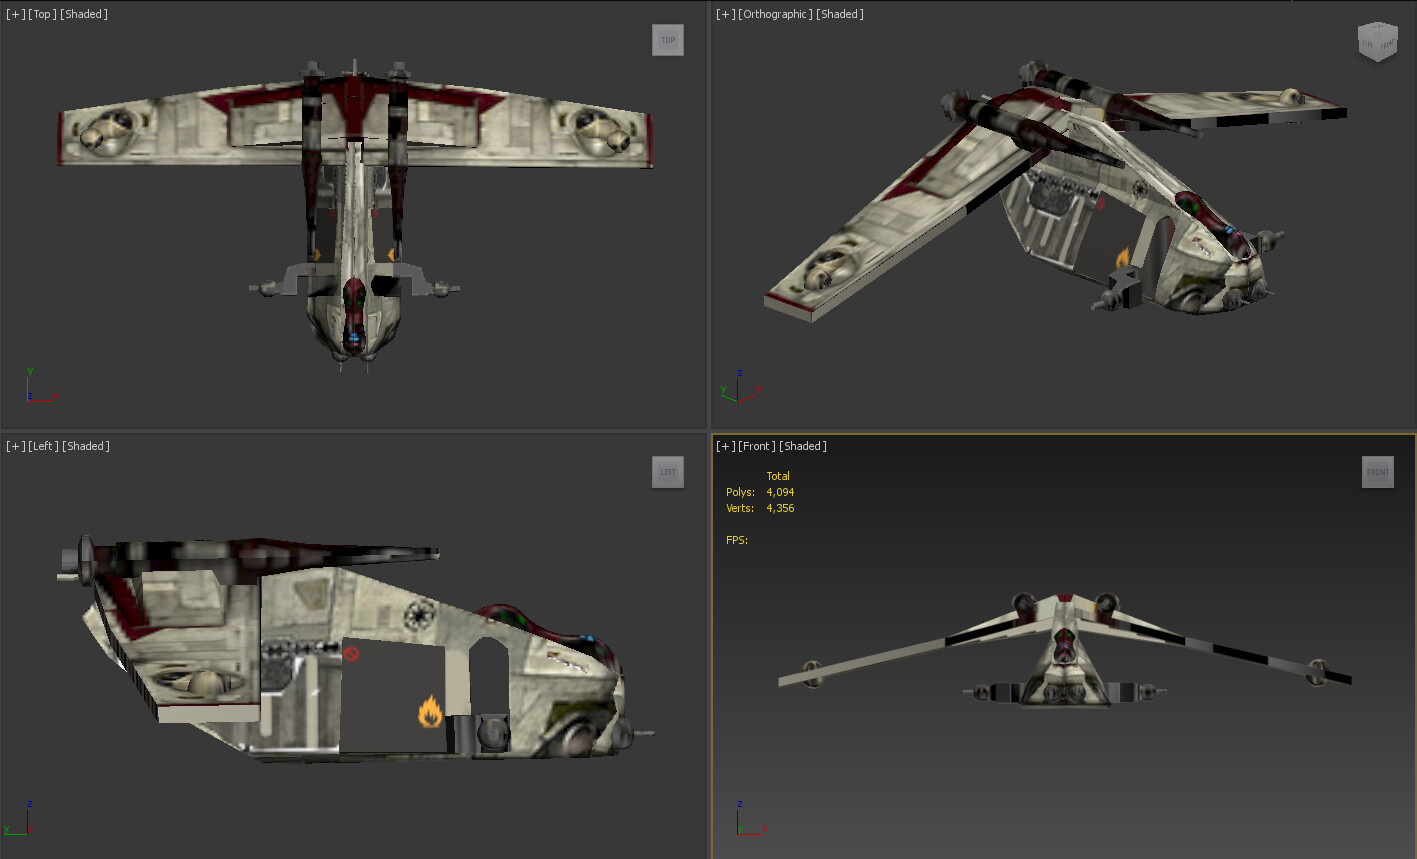
Task: Open the Top viewport point-of-view label menu
Action: (x=40, y=13)
